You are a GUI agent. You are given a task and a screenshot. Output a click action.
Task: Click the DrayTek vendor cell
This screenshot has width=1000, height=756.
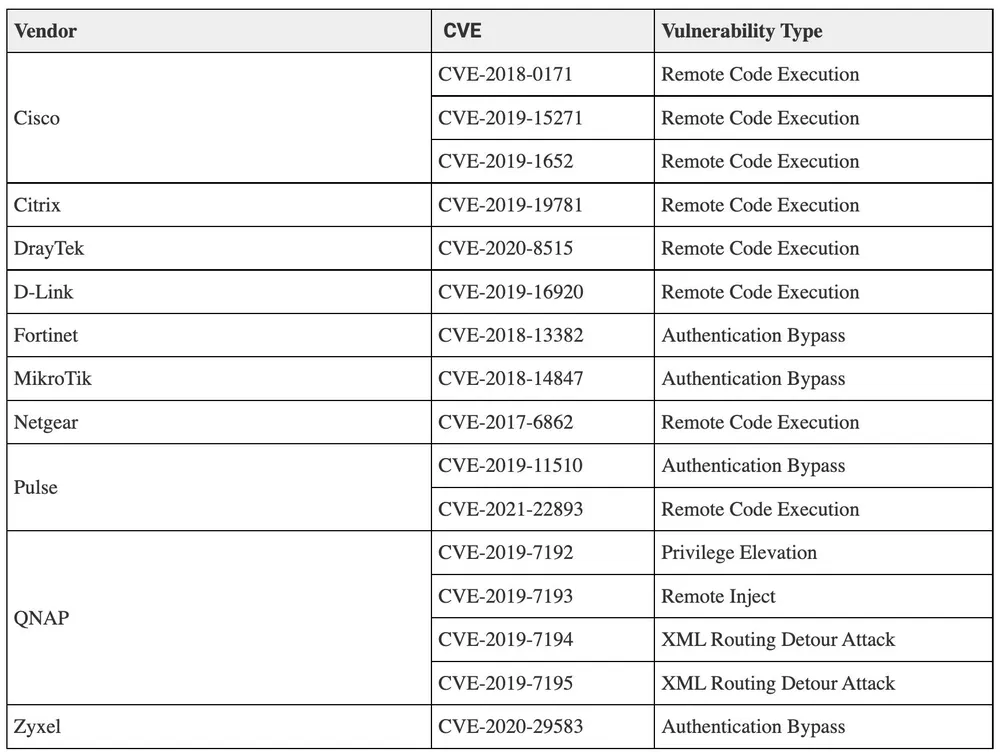click(49, 249)
